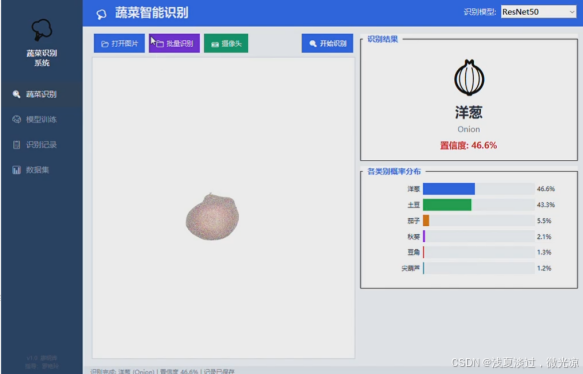Click the 46.6% percentage value

tap(545, 189)
